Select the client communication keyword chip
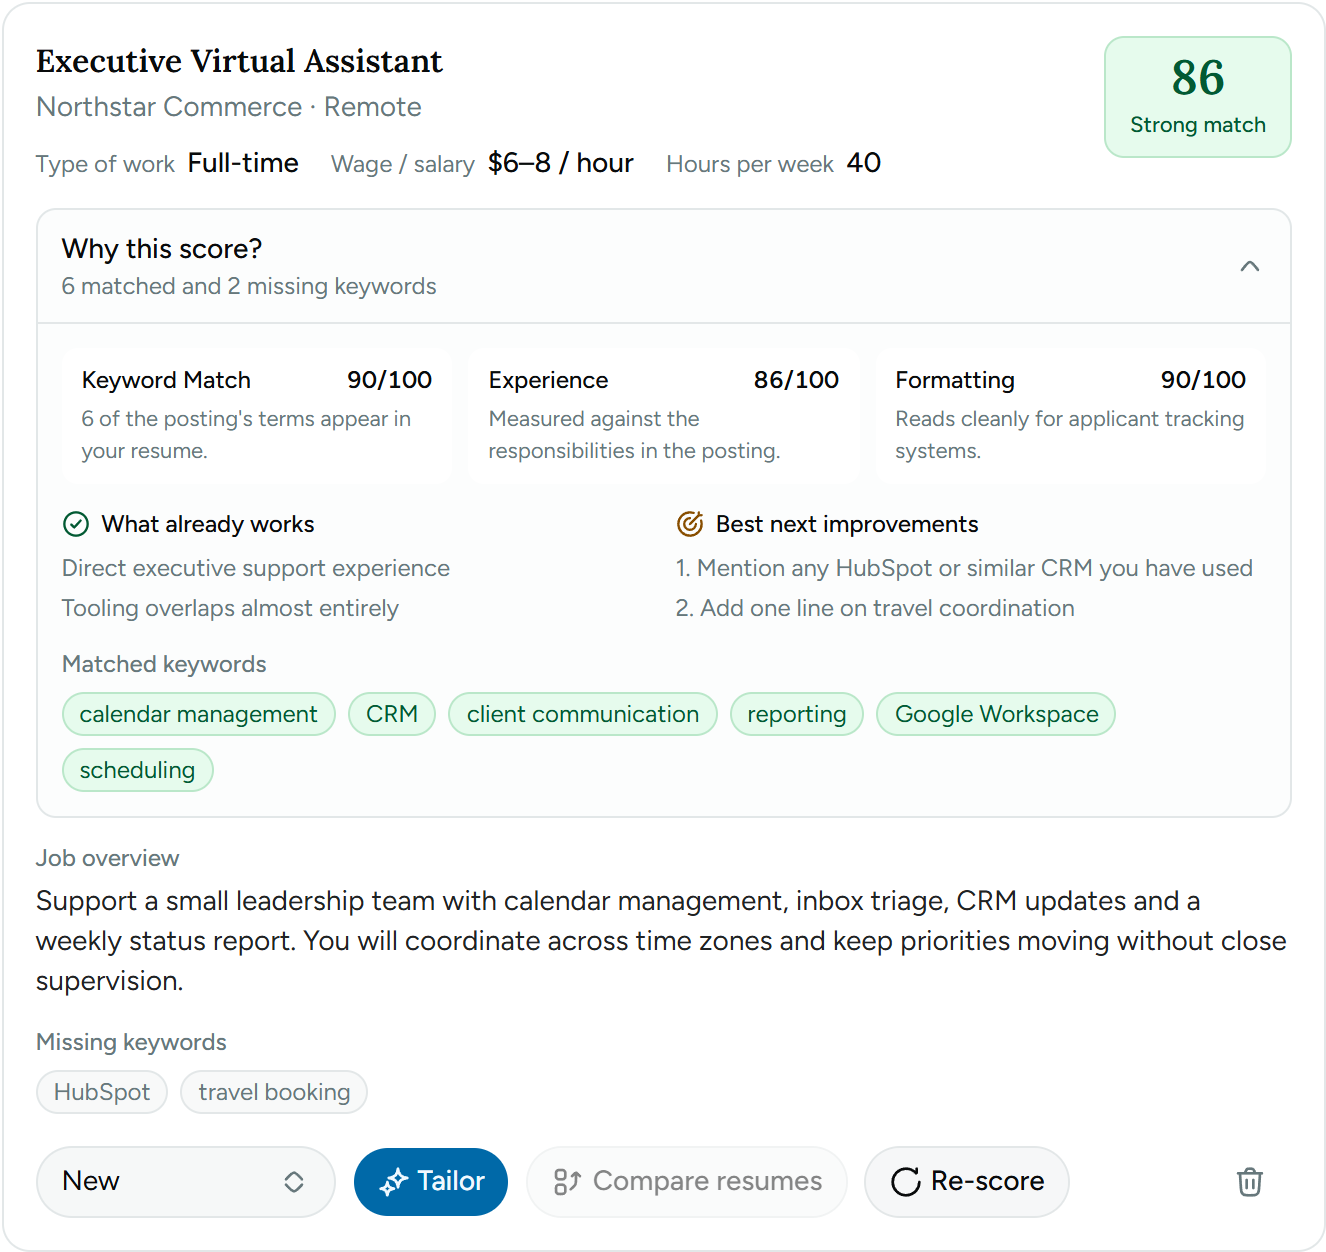 click(x=583, y=714)
